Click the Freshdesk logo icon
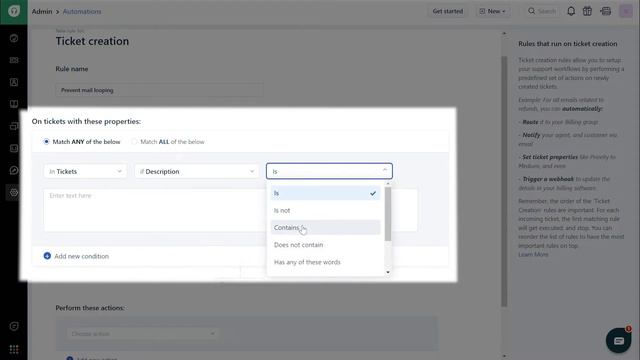 [13, 11]
